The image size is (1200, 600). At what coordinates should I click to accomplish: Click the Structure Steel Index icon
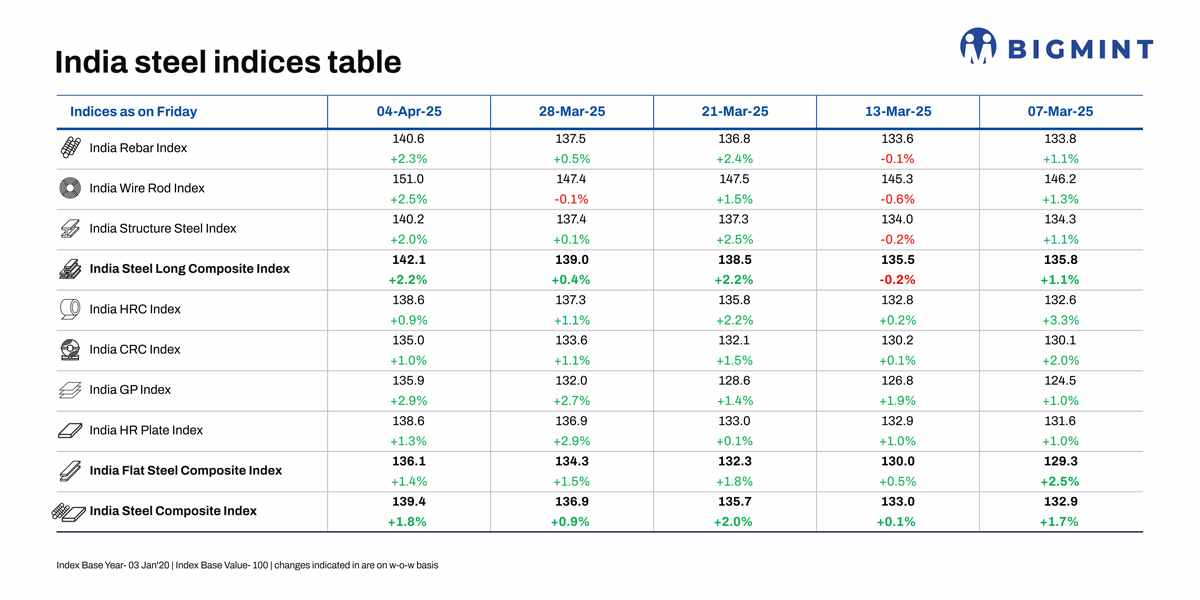click(x=70, y=229)
